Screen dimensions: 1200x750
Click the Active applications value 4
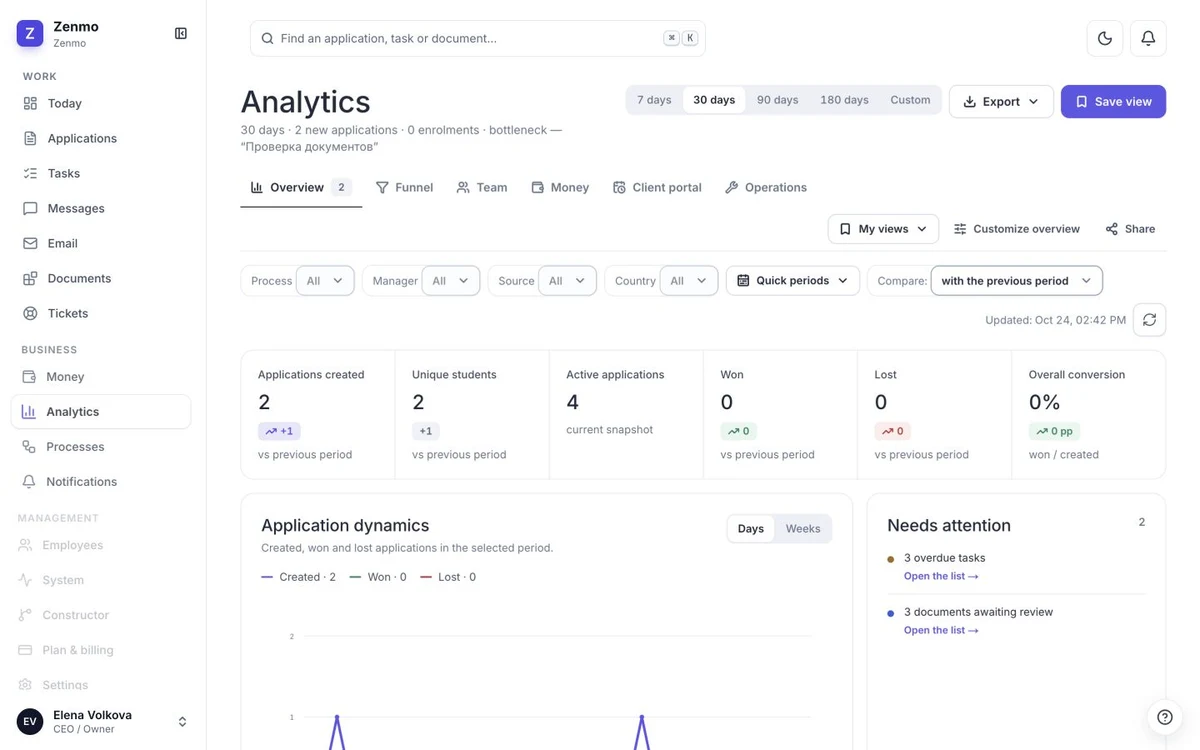[x=572, y=402]
